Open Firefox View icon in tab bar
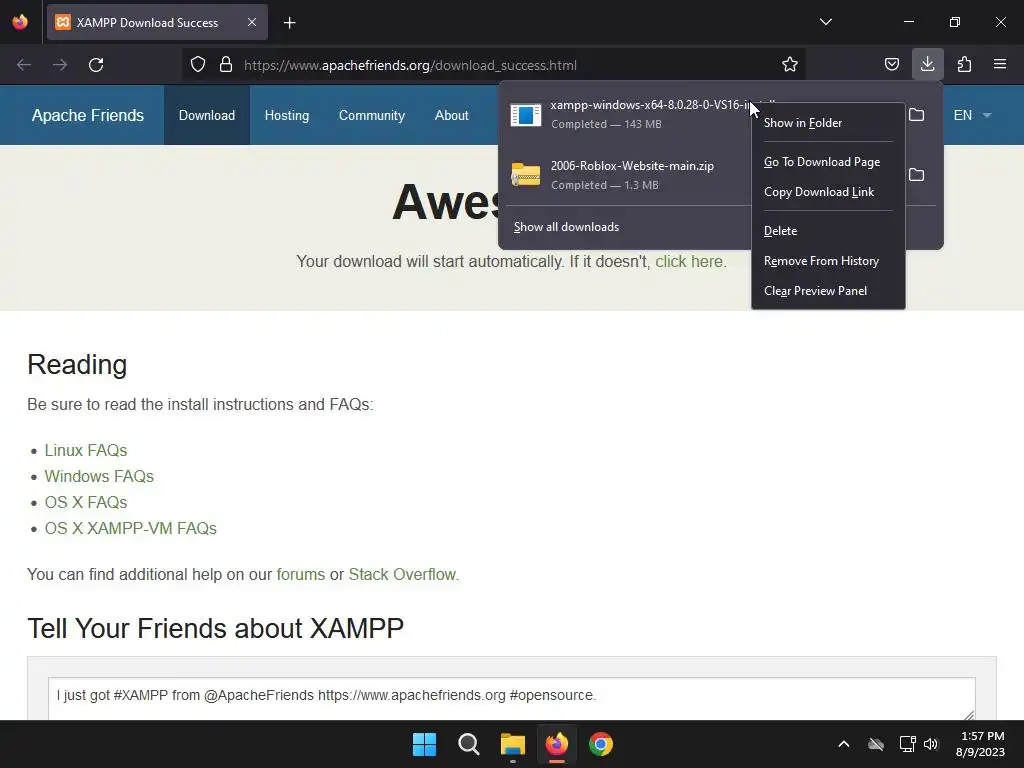 [x=20, y=22]
